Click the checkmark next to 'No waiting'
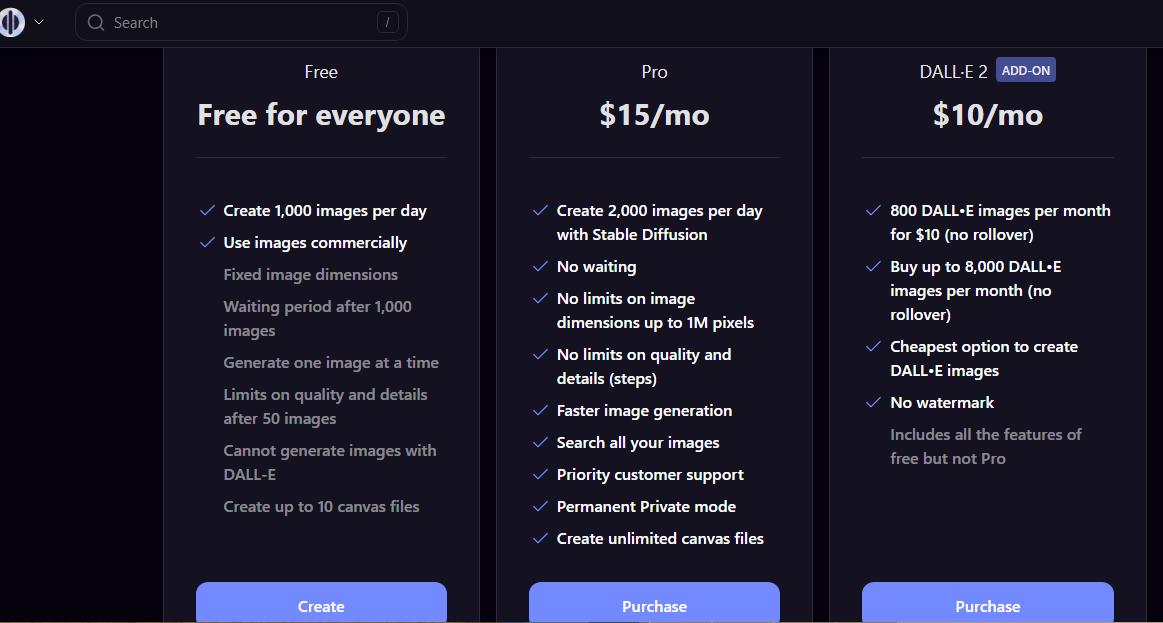 pos(540,266)
